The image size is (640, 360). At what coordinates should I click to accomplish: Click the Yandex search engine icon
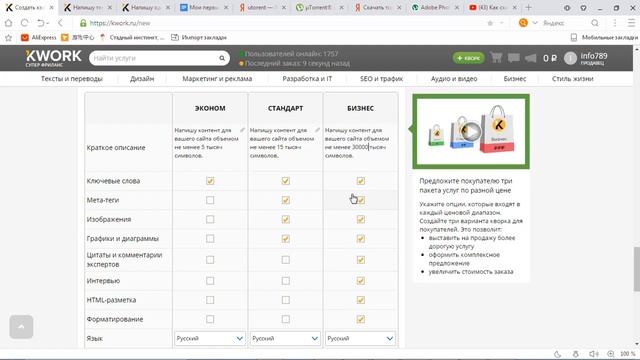(x=523, y=23)
